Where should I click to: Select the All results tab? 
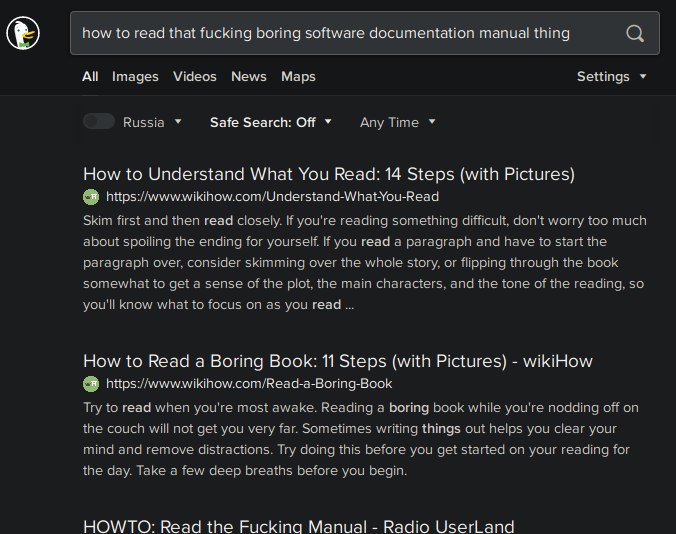coord(90,76)
